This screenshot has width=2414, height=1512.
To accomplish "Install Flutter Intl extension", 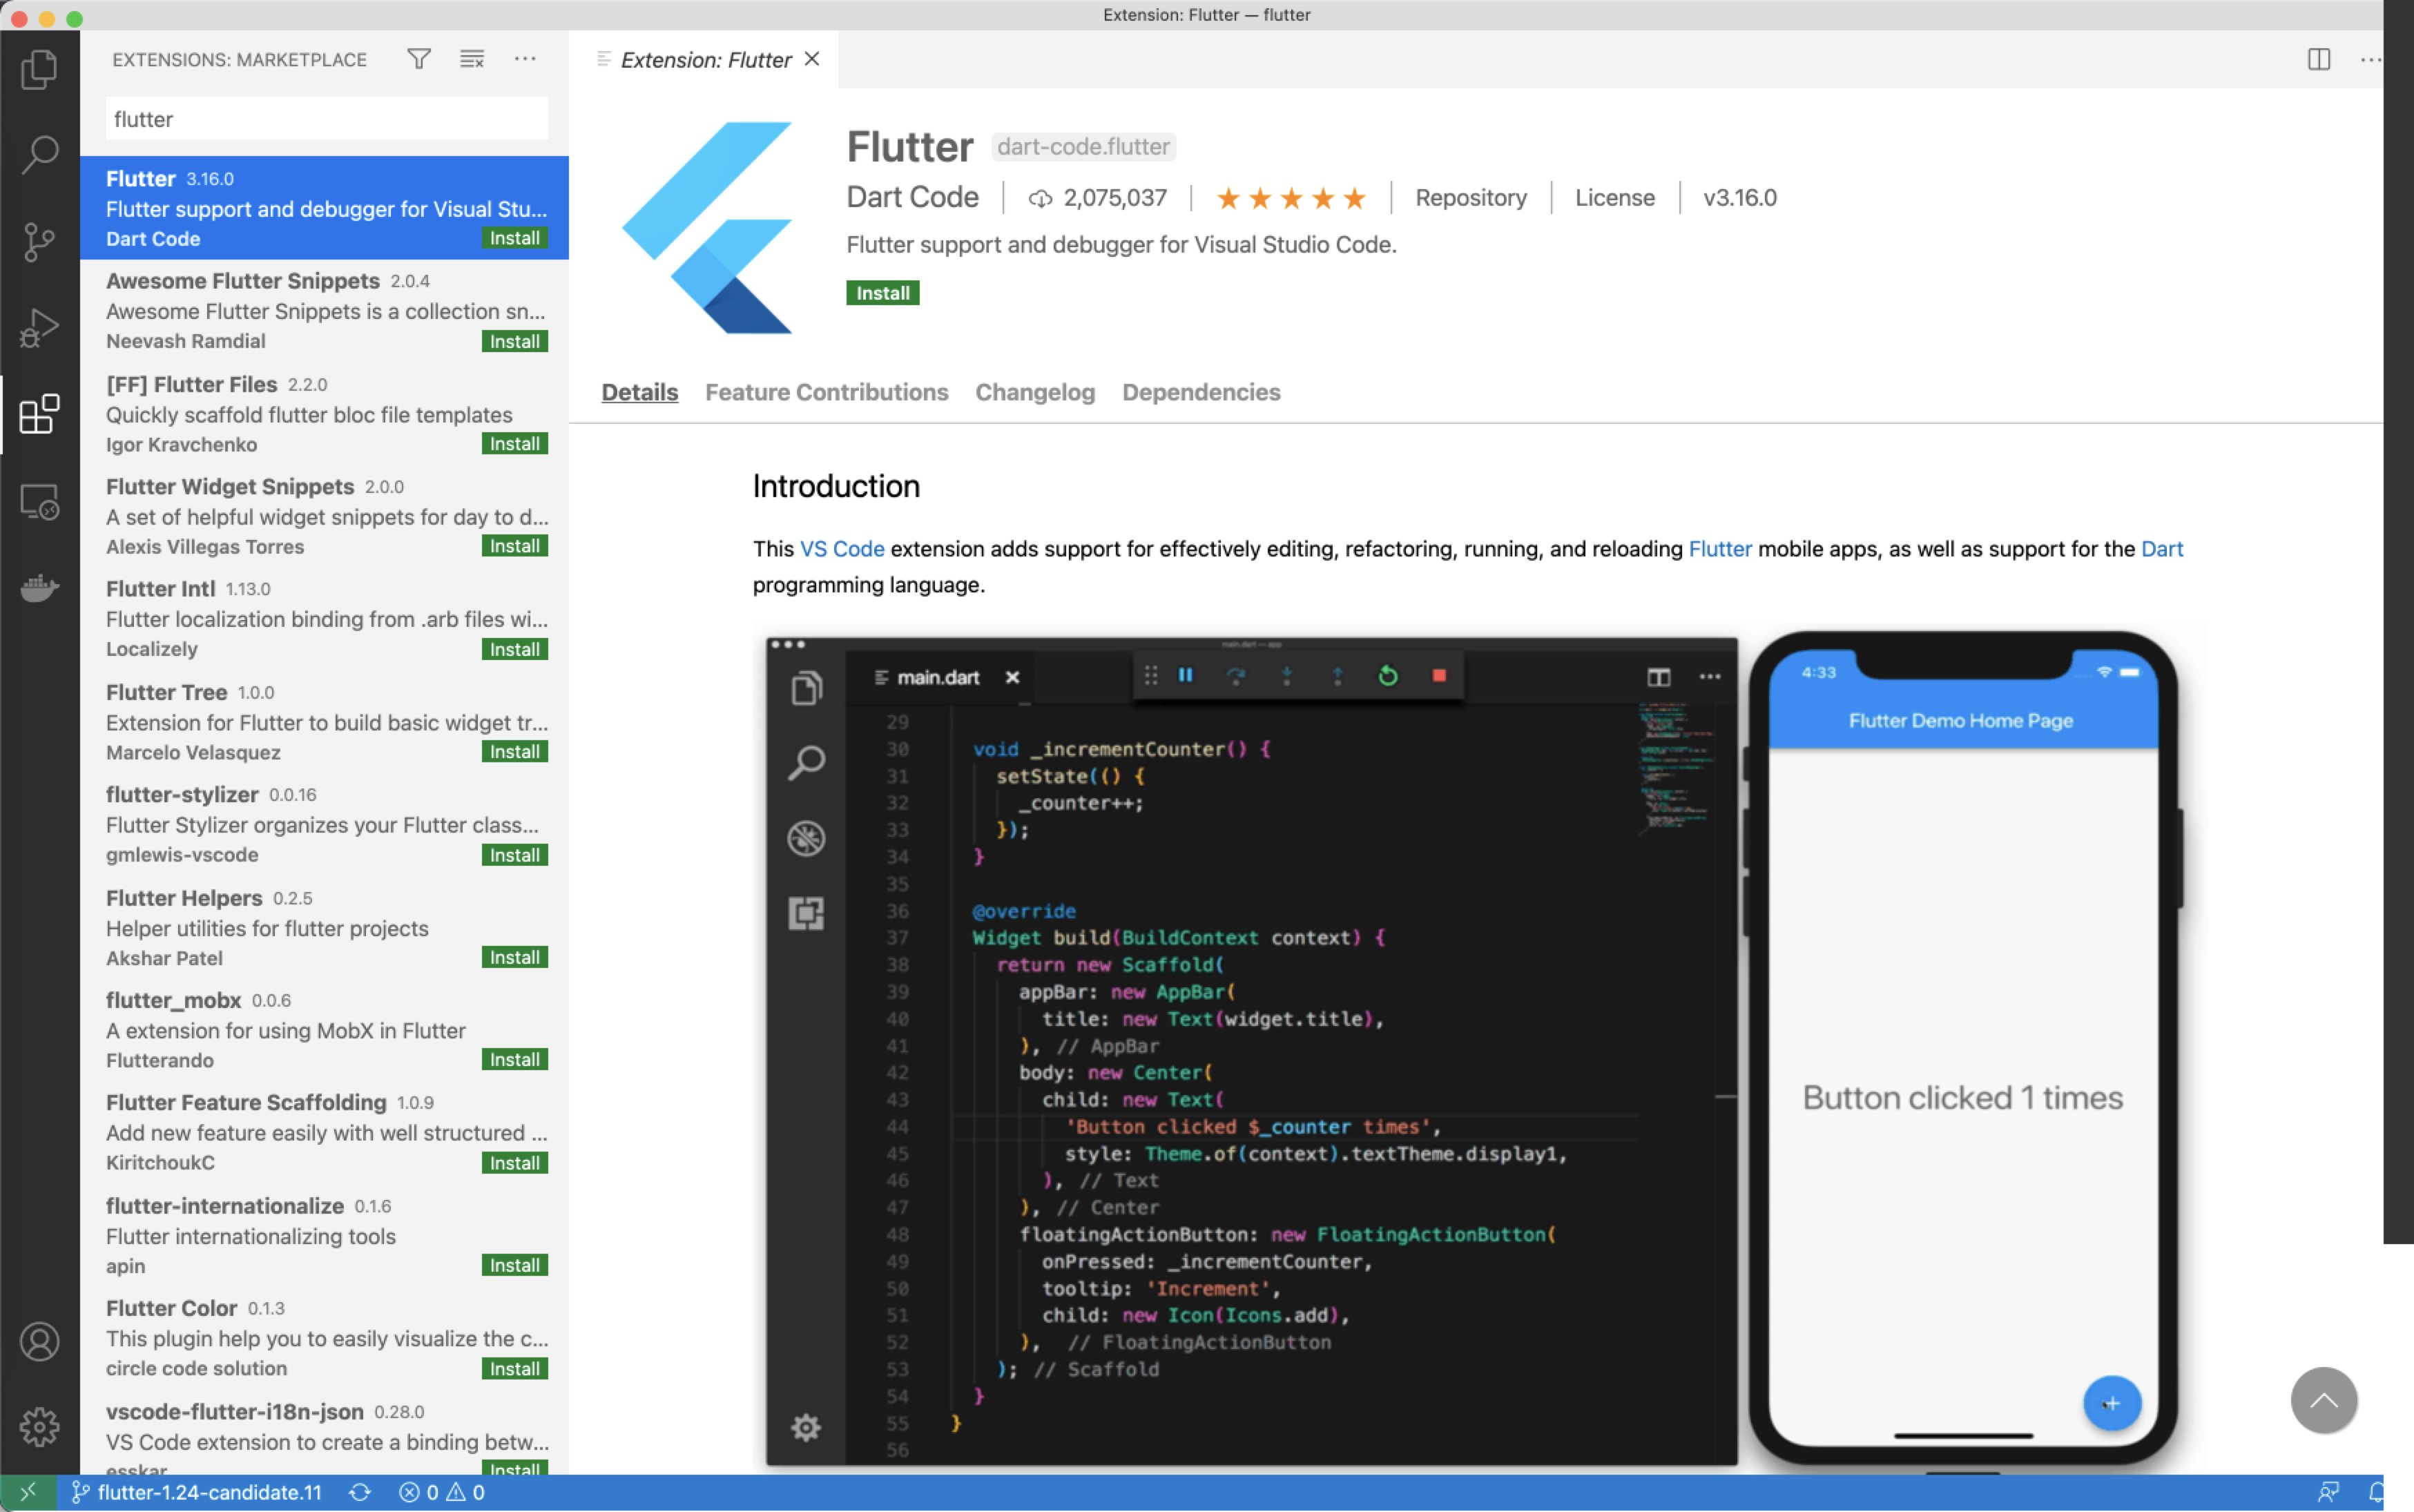I will (514, 649).
